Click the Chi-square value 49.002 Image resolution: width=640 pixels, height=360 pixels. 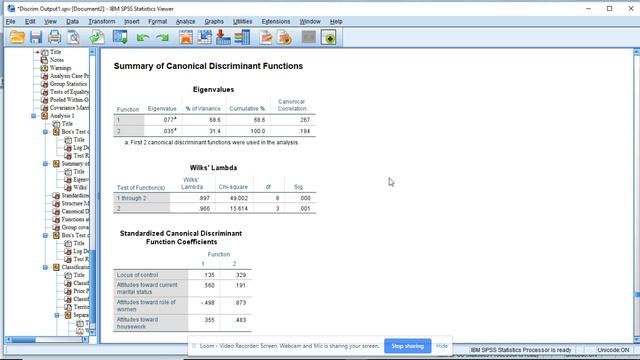coord(239,198)
